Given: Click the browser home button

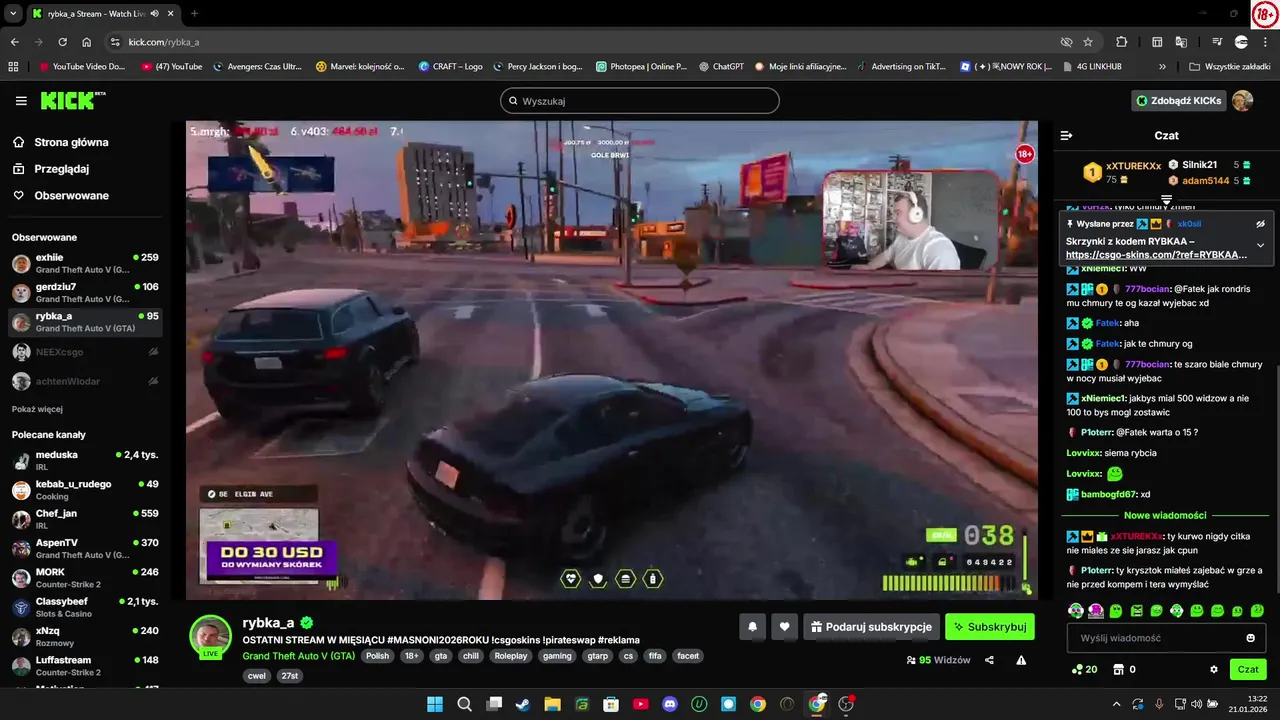Looking at the screenshot, I should point(87,42).
